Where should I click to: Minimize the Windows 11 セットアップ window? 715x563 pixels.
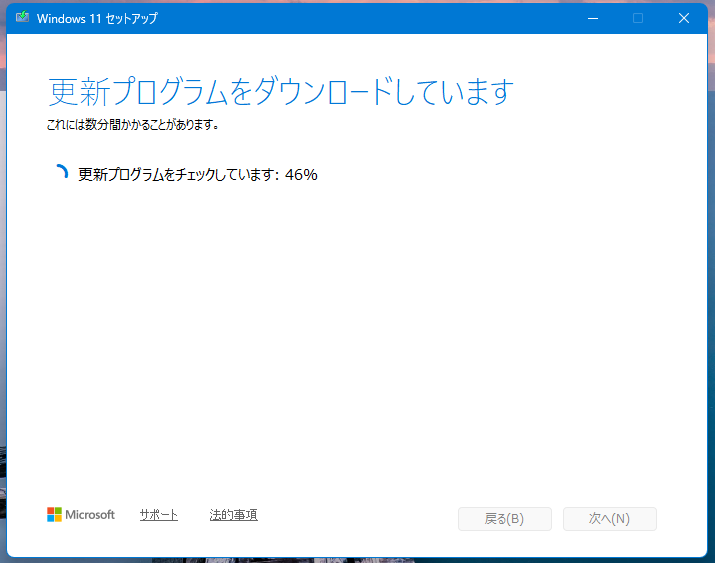pyautogui.click(x=591, y=18)
